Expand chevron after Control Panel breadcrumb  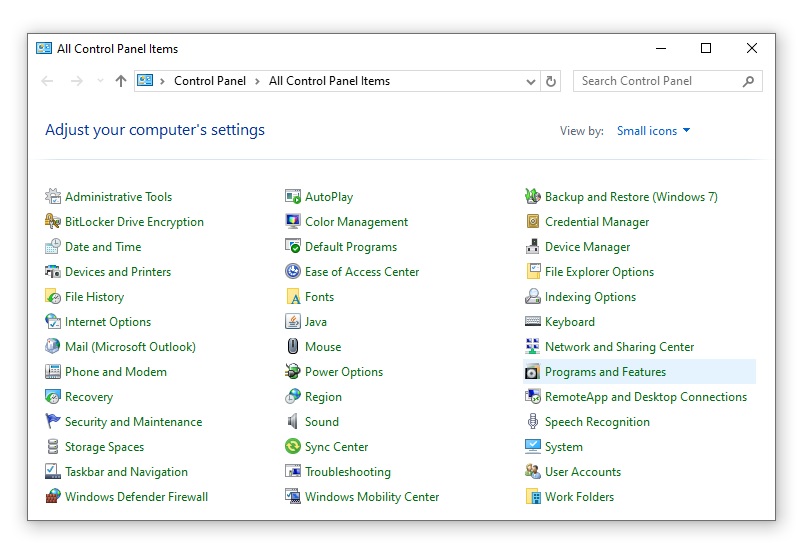[257, 81]
